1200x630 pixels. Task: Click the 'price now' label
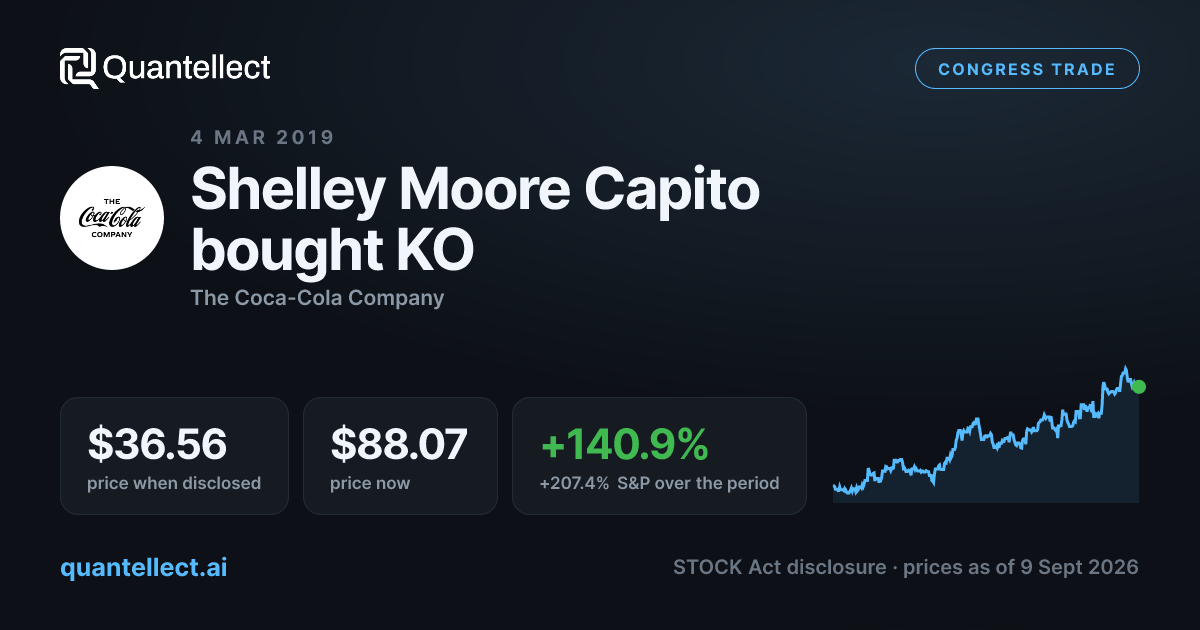pyautogui.click(x=370, y=483)
